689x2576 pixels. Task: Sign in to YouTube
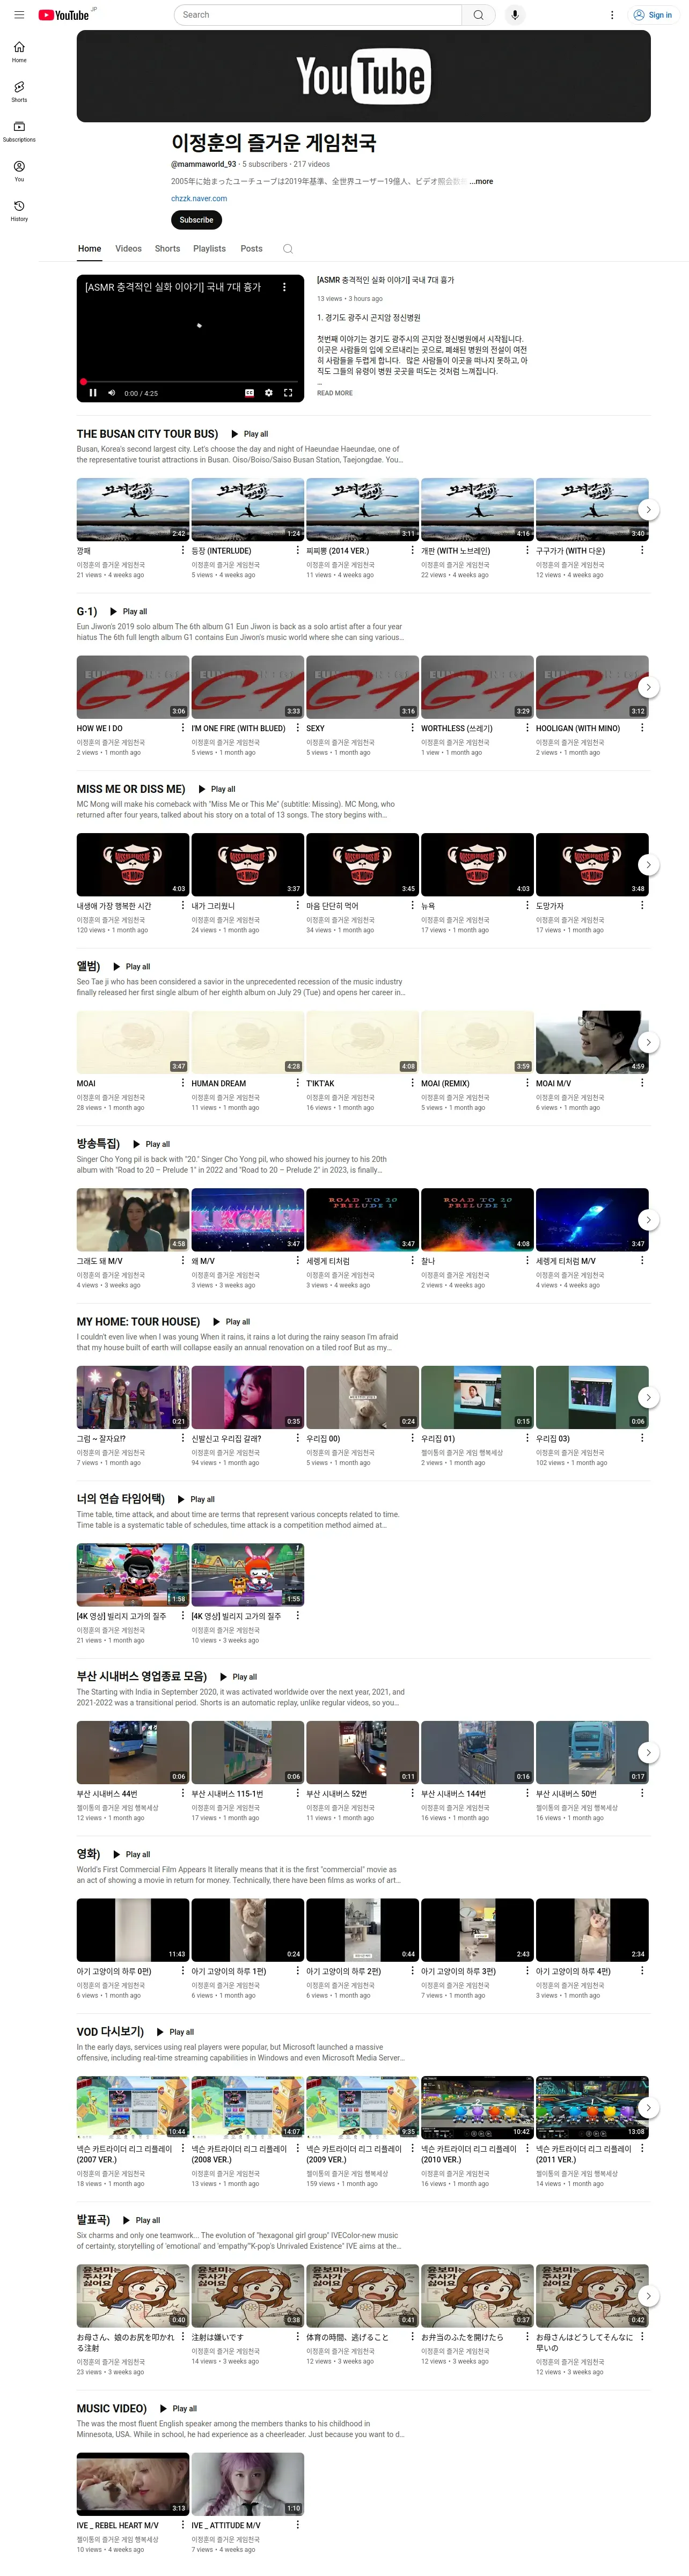[652, 15]
